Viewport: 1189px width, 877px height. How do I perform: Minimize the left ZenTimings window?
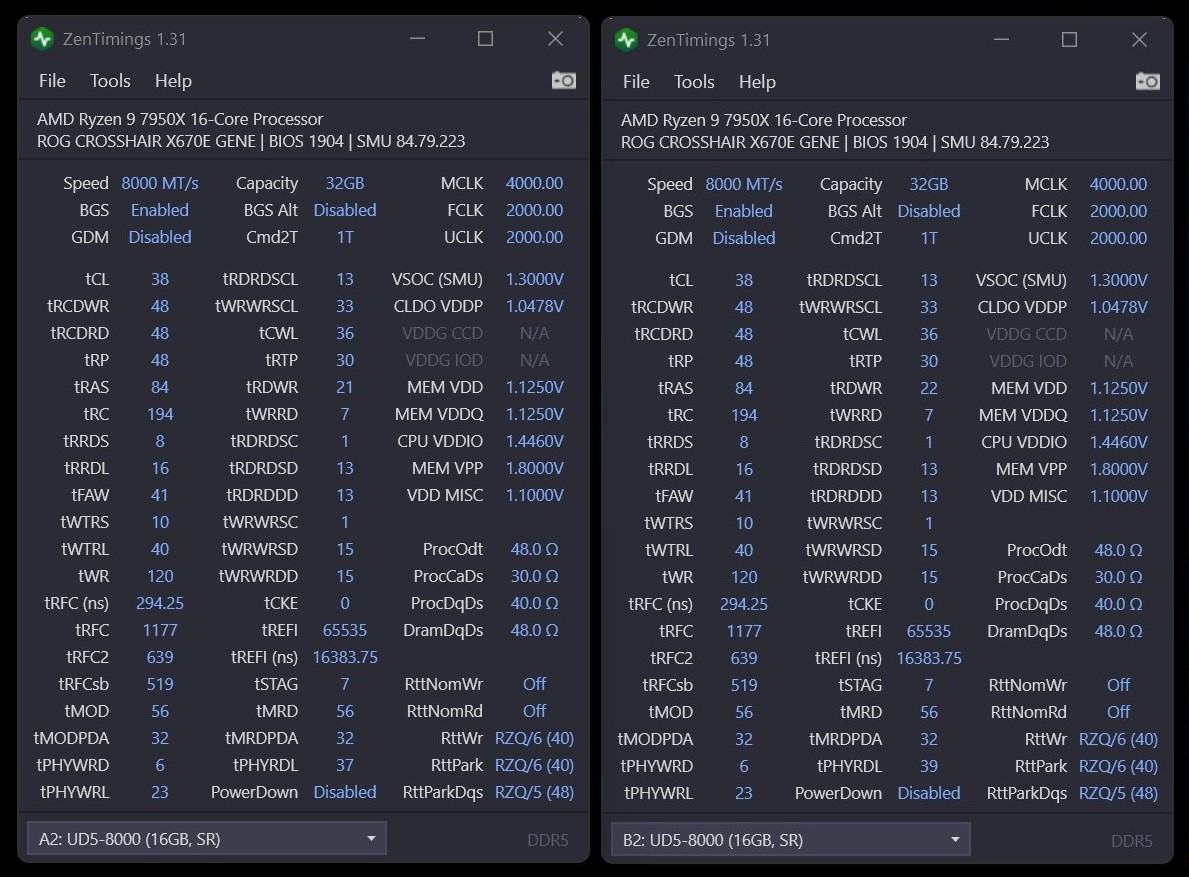pos(417,39)
